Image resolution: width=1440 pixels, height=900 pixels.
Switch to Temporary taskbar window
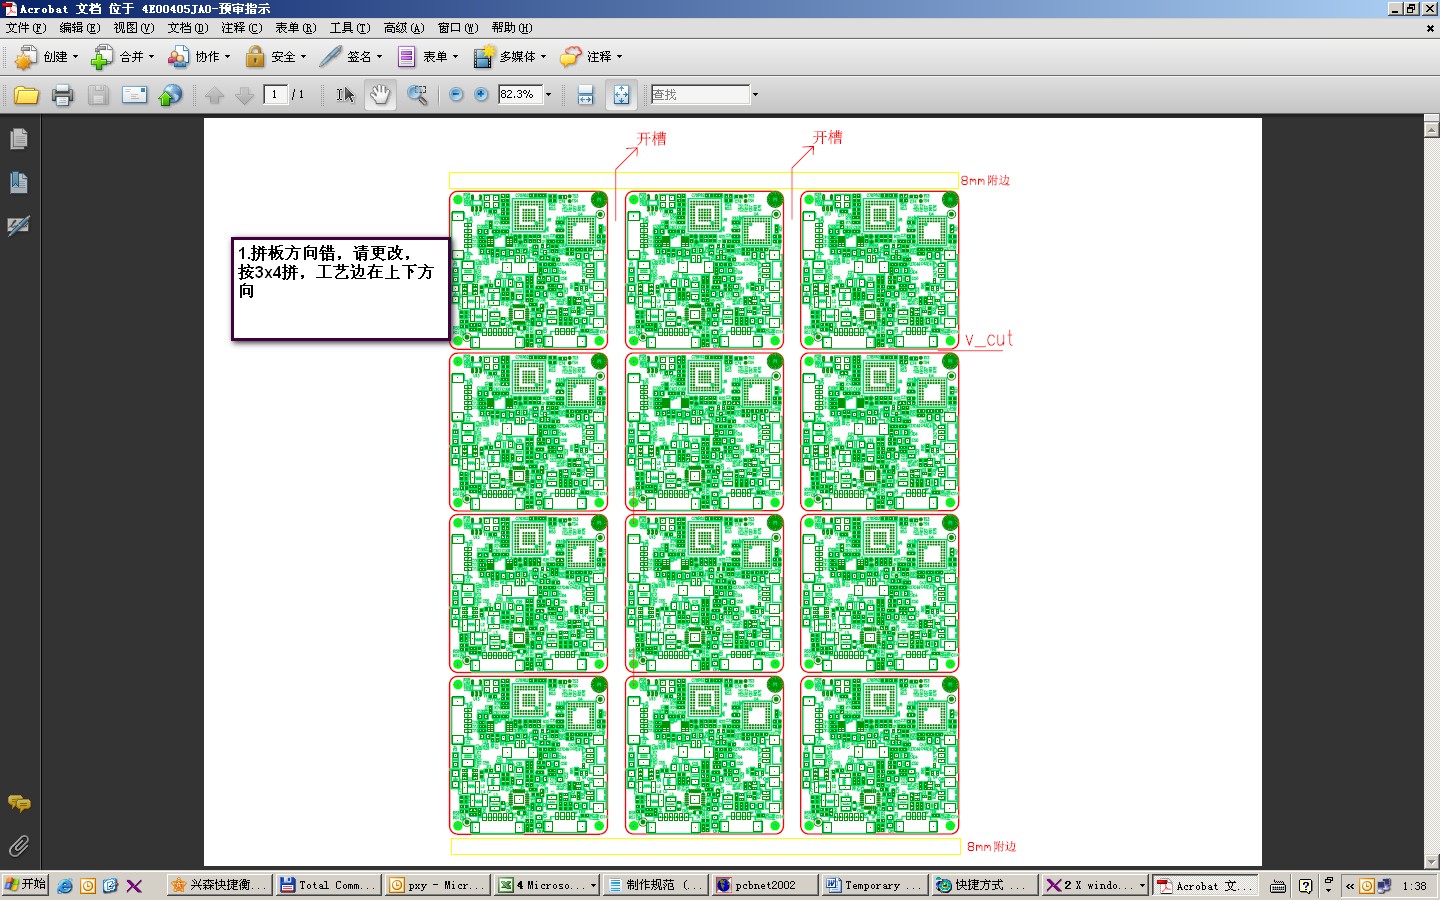pos(873,885)
